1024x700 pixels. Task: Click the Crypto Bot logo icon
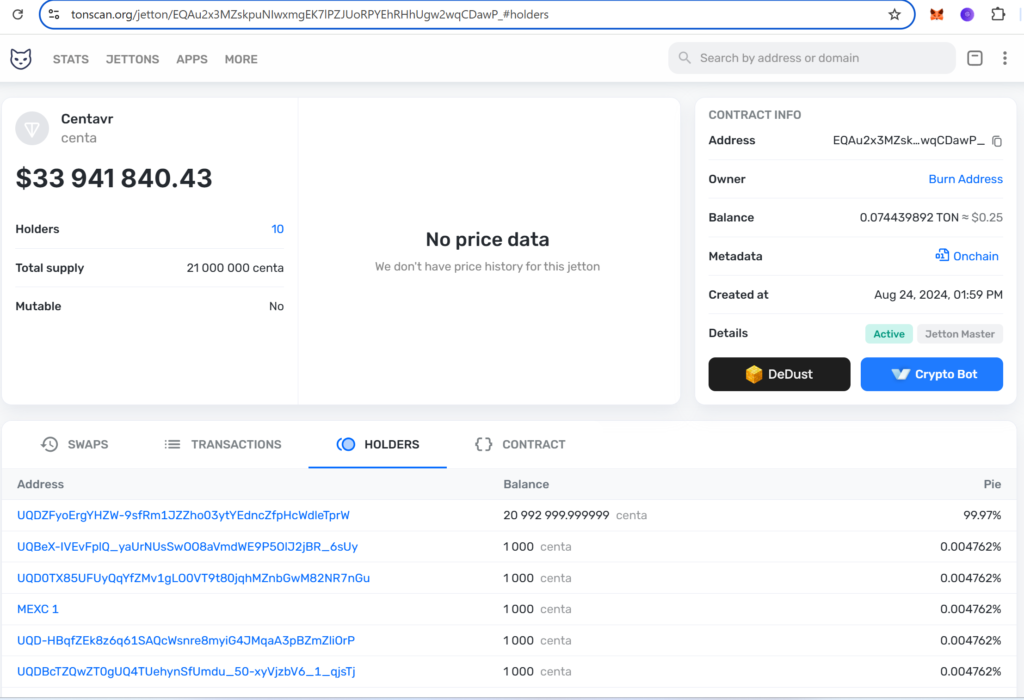pyautogui.click(x=901, y=374)
